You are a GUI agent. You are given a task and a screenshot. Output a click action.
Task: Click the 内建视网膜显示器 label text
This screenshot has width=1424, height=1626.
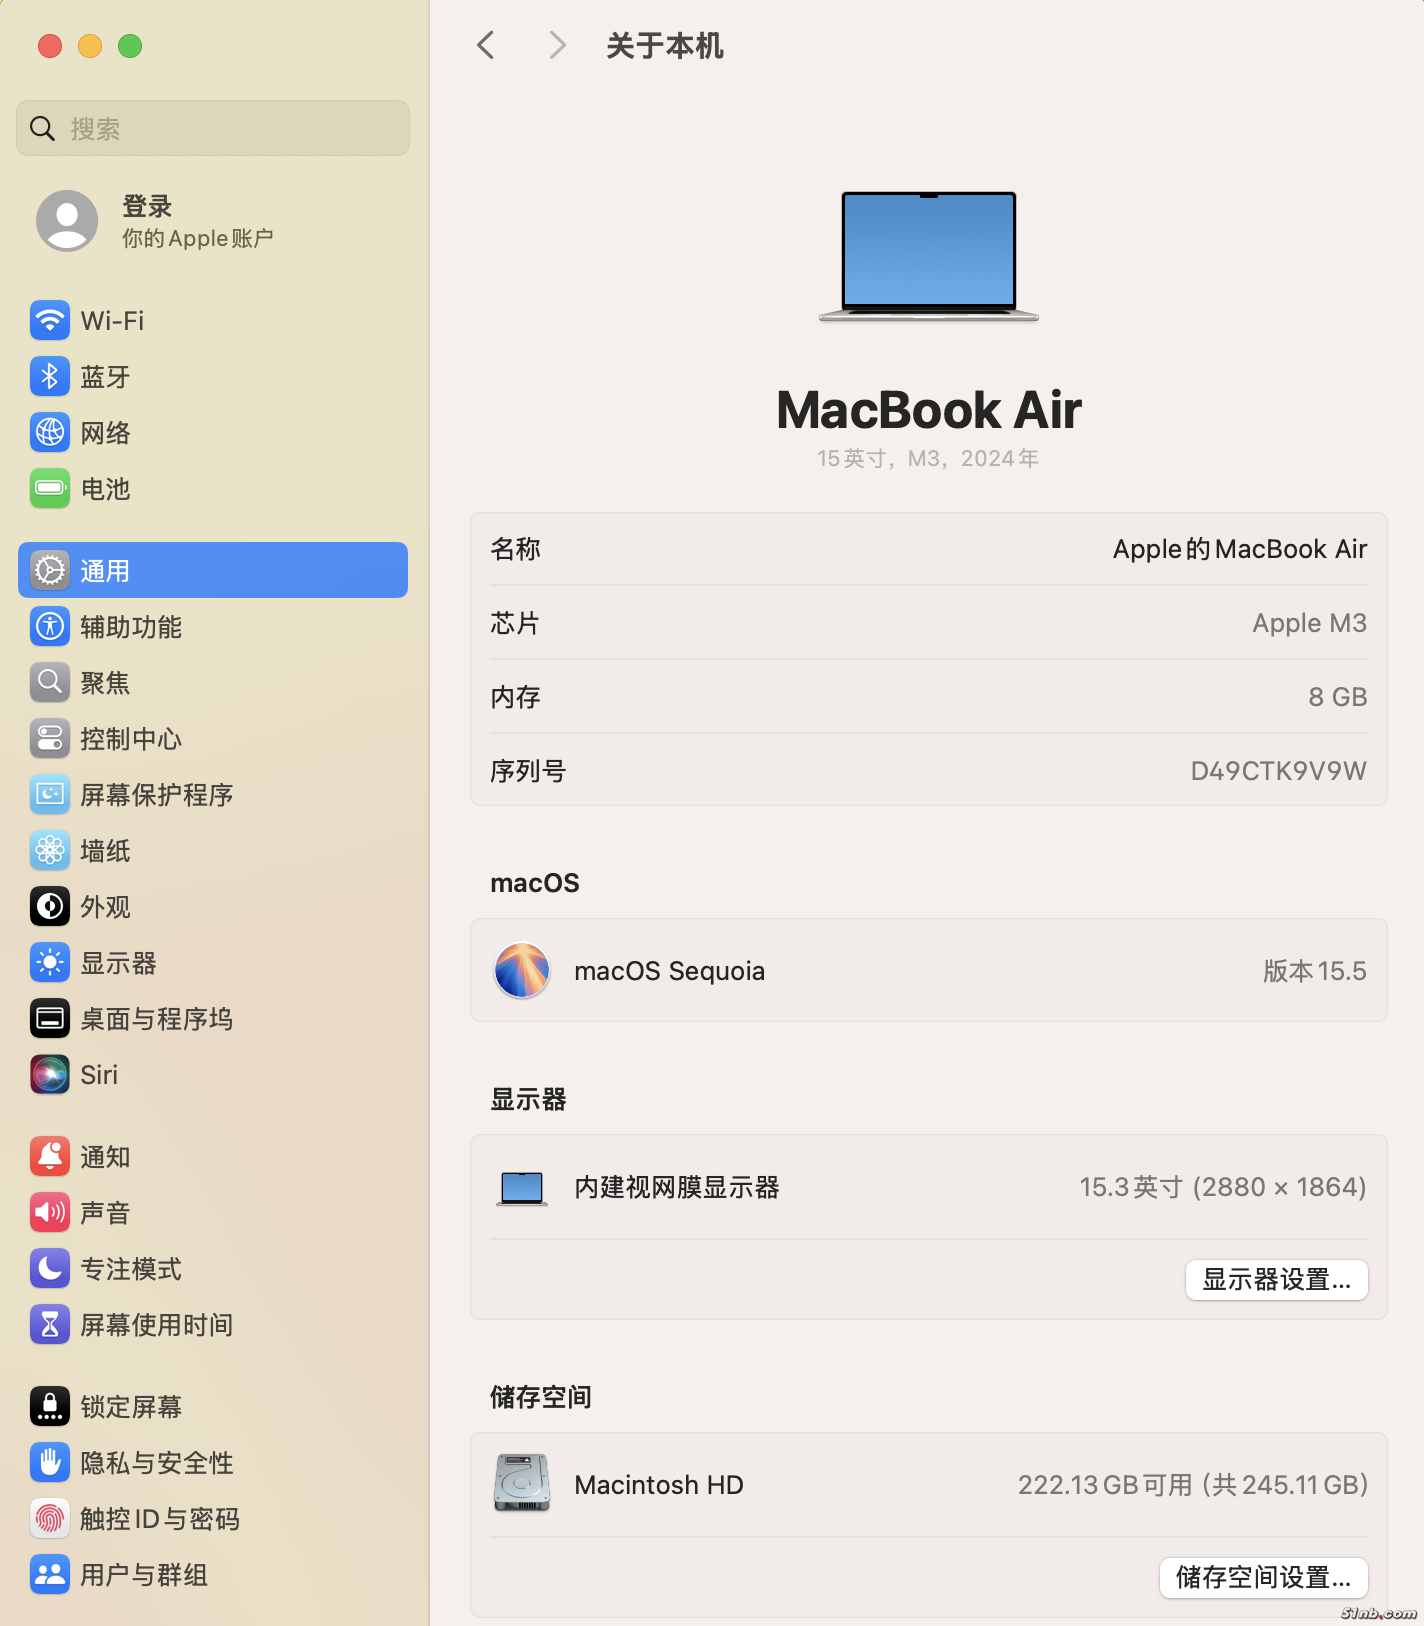tap(677, 1187)
